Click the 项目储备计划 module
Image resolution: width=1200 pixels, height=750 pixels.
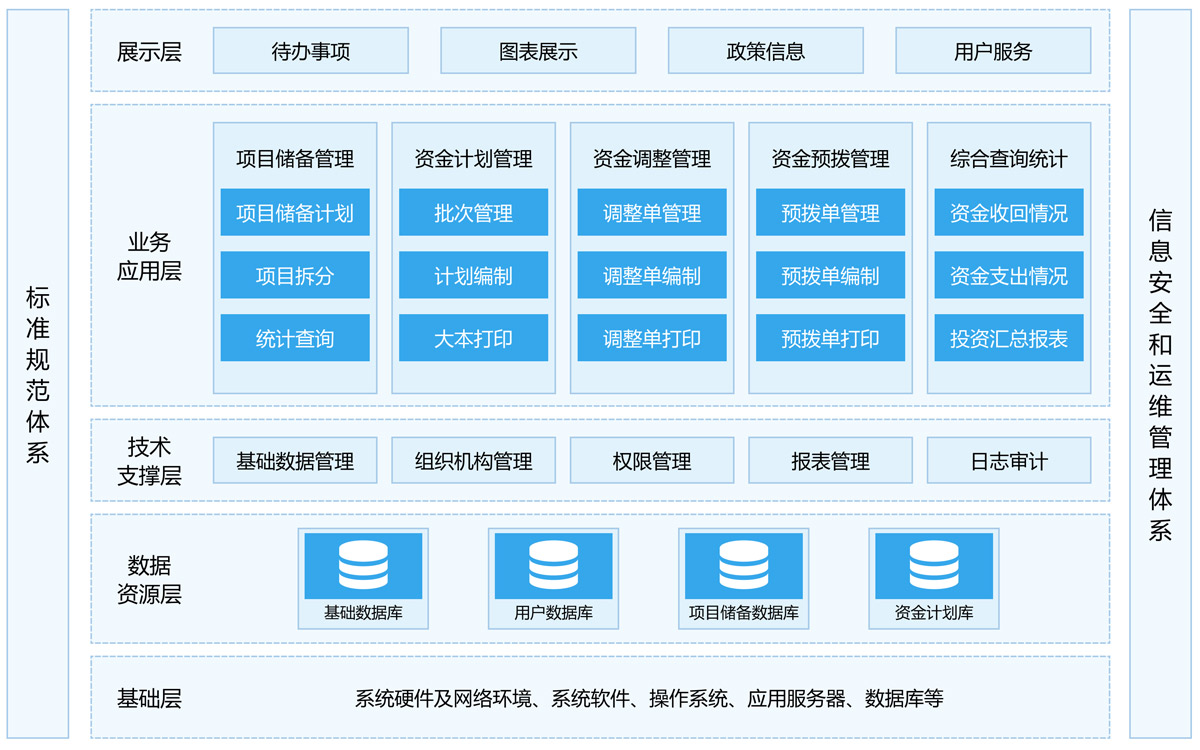295,213
